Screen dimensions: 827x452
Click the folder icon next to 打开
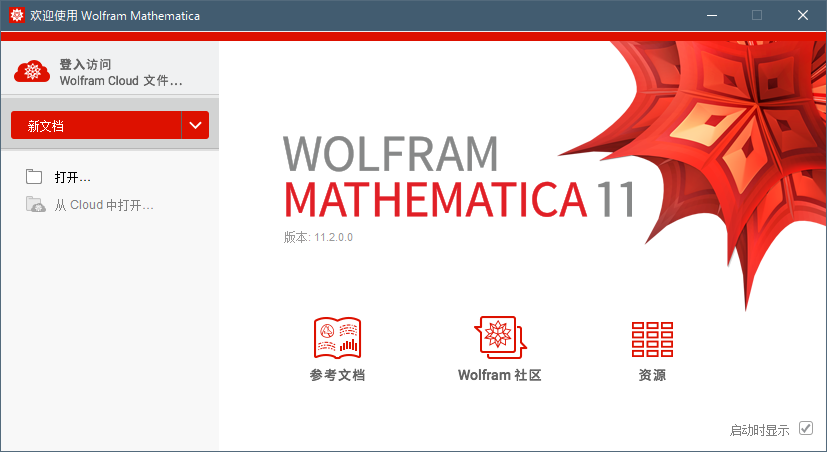34,177
